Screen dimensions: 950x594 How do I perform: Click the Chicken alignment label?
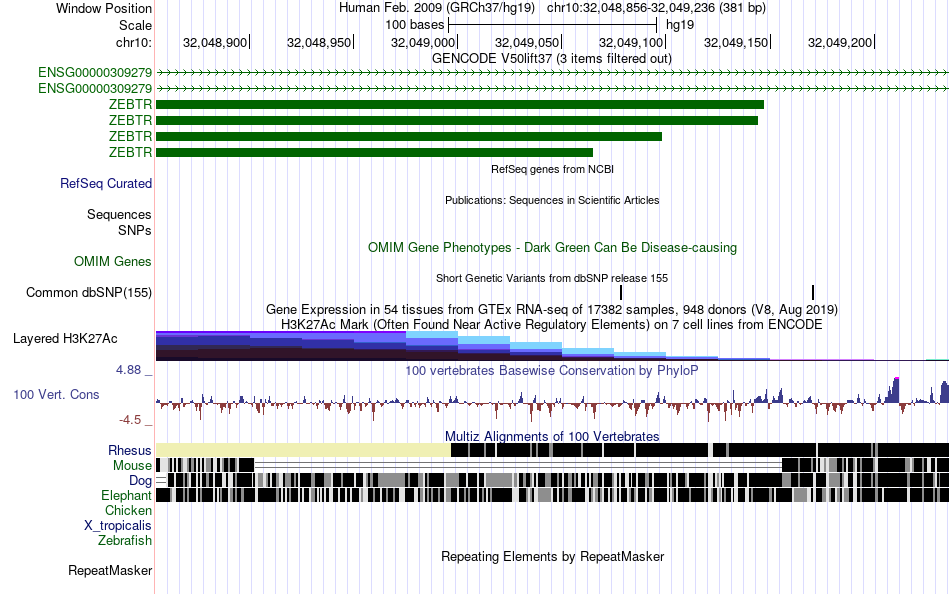pyautogui.click(x=128, y=510)
